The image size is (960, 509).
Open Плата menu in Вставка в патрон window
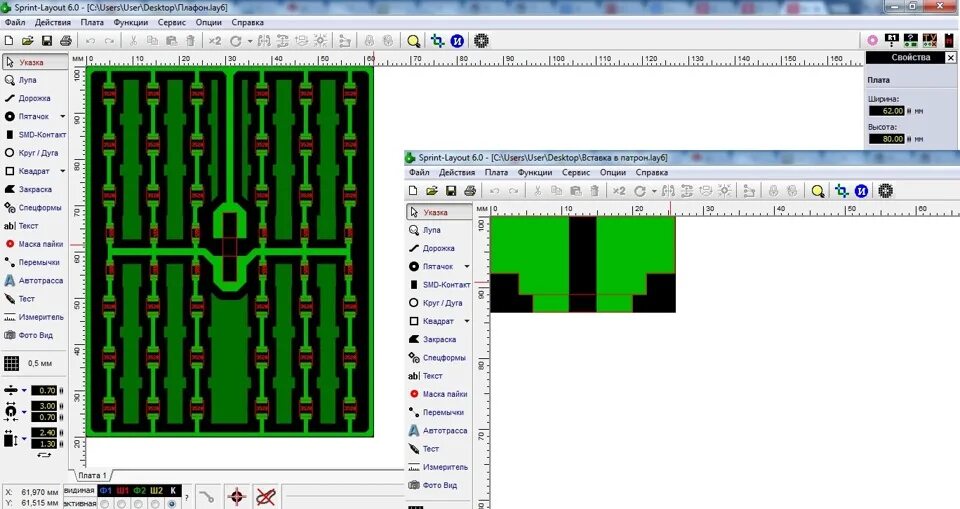coord(497,173)
